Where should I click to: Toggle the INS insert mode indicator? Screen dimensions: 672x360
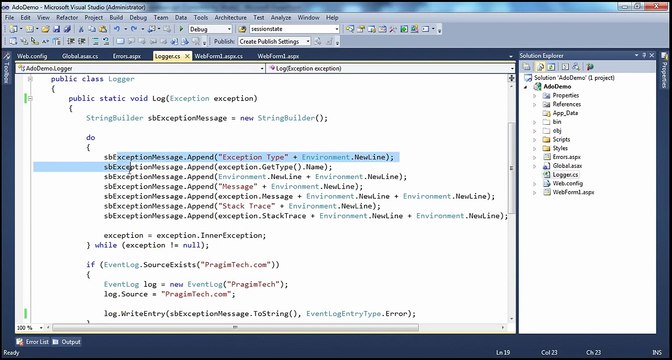point(657,352)
